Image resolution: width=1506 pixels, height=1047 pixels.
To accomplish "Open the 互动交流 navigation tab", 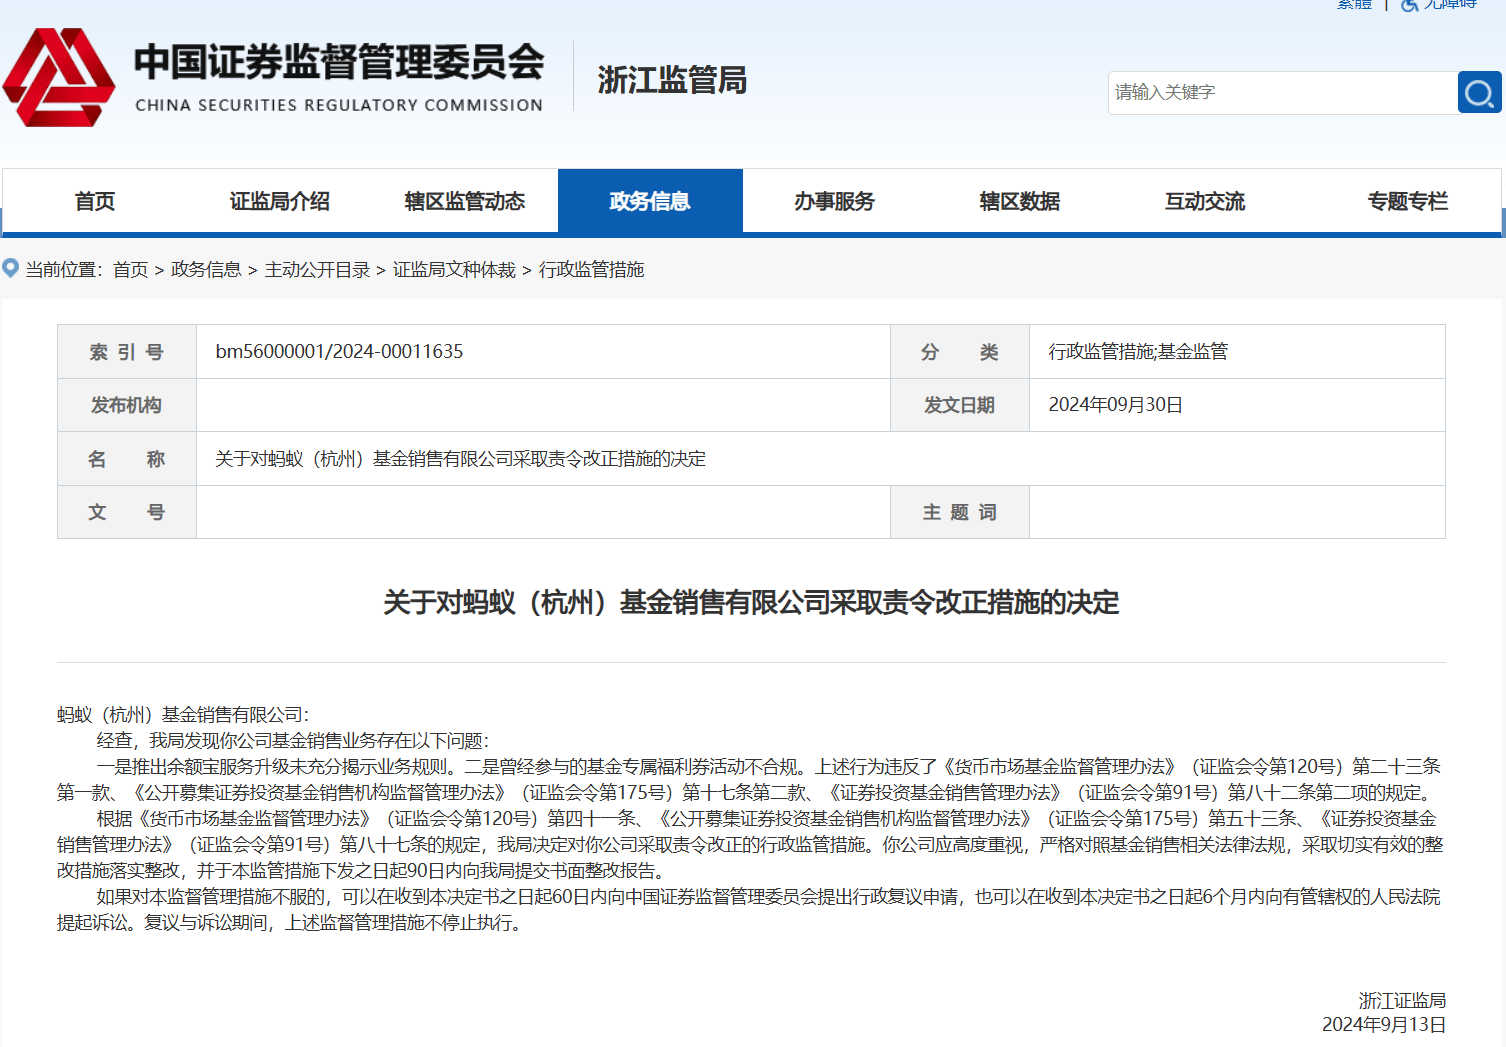I will coord(1205,201).
